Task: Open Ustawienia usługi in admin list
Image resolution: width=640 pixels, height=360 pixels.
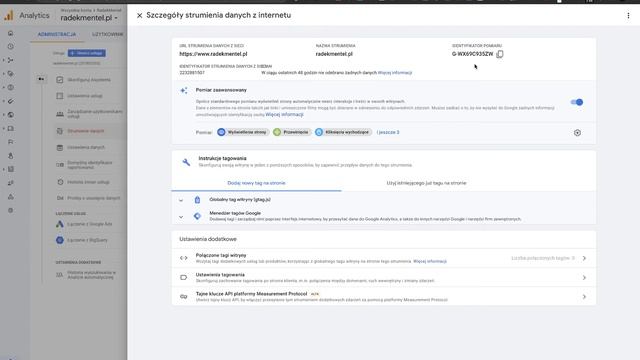Action: coord(85,96)
